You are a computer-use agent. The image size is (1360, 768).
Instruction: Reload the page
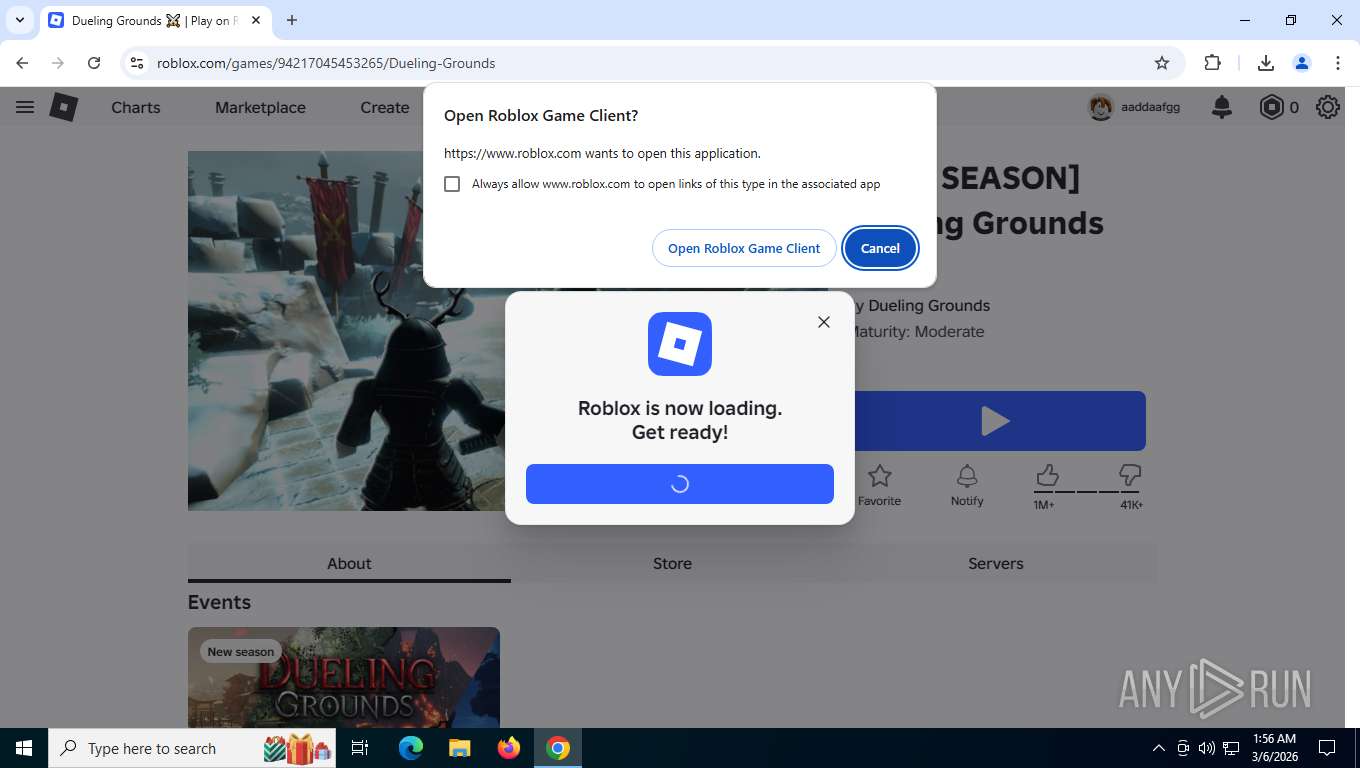(94, 63)
